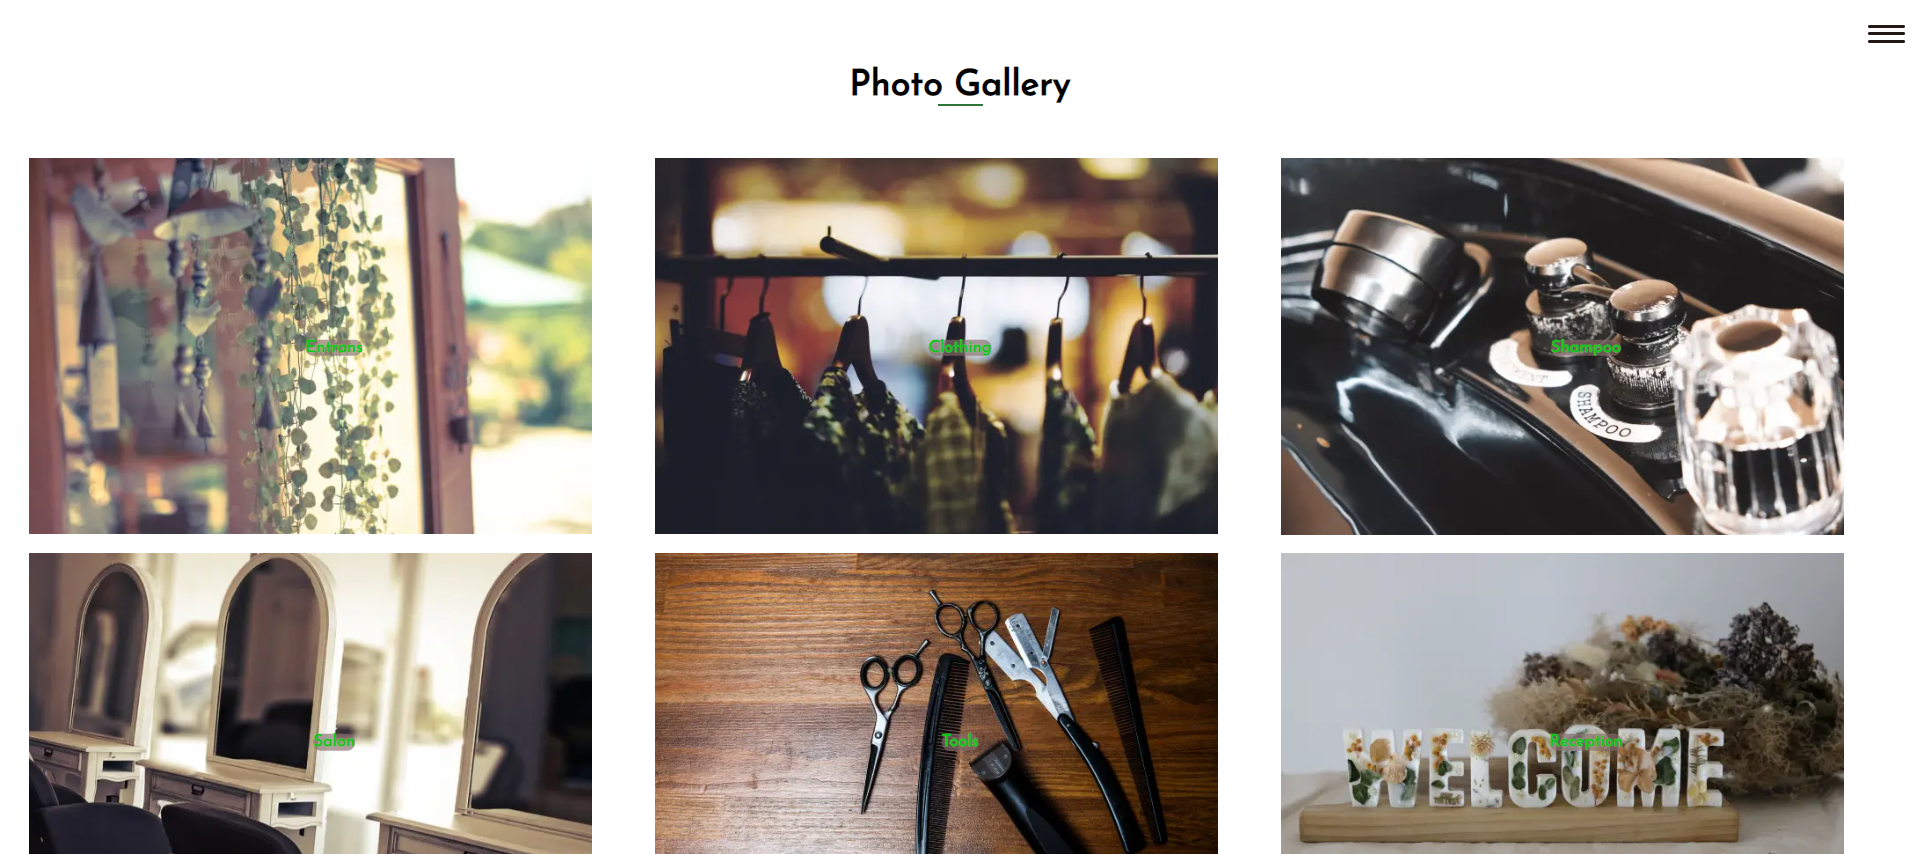Screen dimensions: 1920x854
Task: Click the Tools label
Action: coord(960,740)
